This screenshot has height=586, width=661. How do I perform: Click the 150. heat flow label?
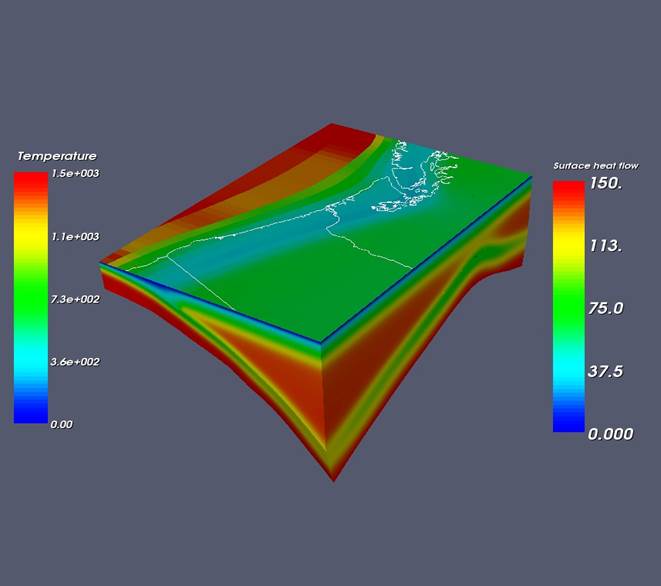point(606,183)
